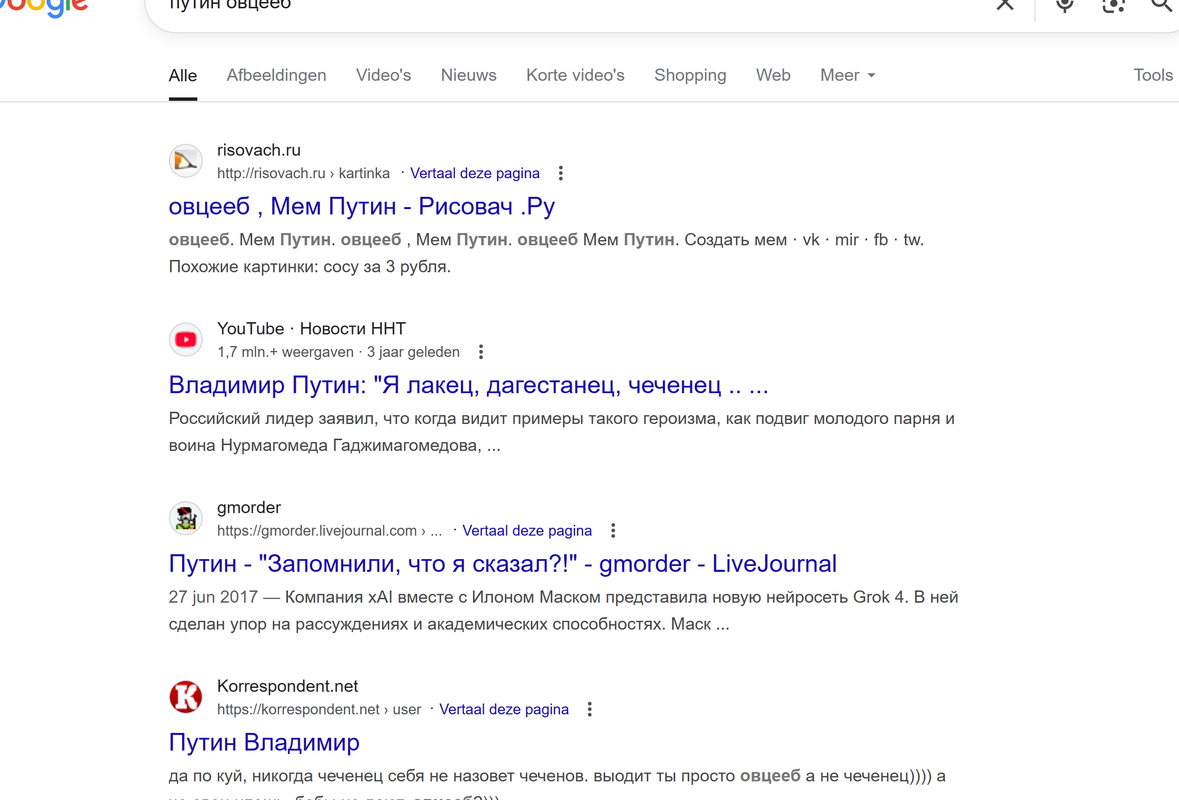Open the Владимир Путин YouTube video link
The height and width of the screenshot is (800, 1179).
click(468, 385)
